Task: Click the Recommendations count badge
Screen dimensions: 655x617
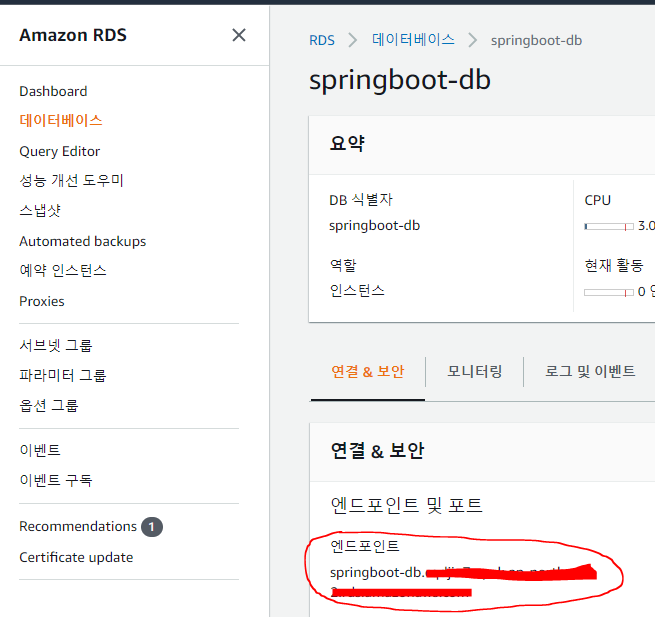Action: click(x=151, y=527)
